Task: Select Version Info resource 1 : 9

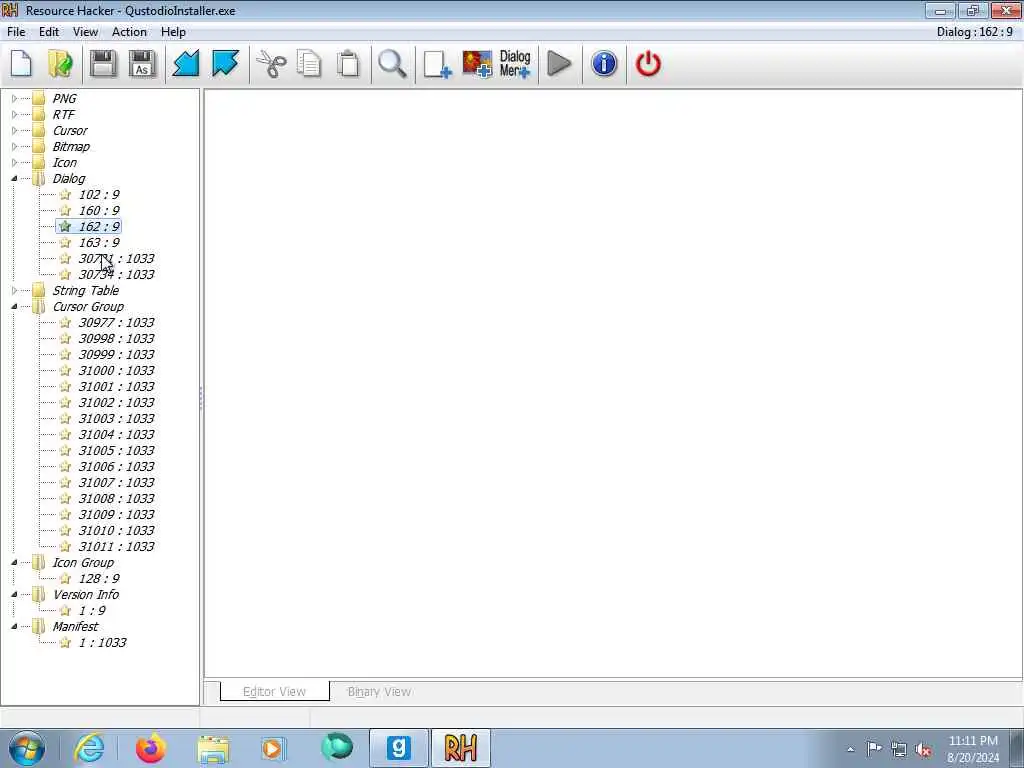Action: tap(91, 611)
